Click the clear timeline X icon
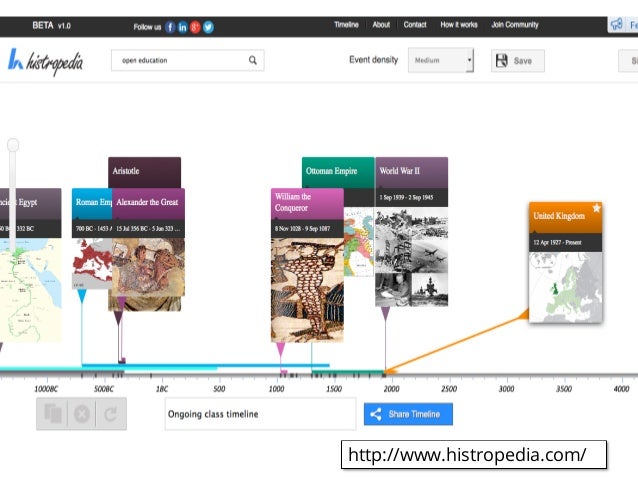This screenshot has height=479, width=638. tap(82, 414)
